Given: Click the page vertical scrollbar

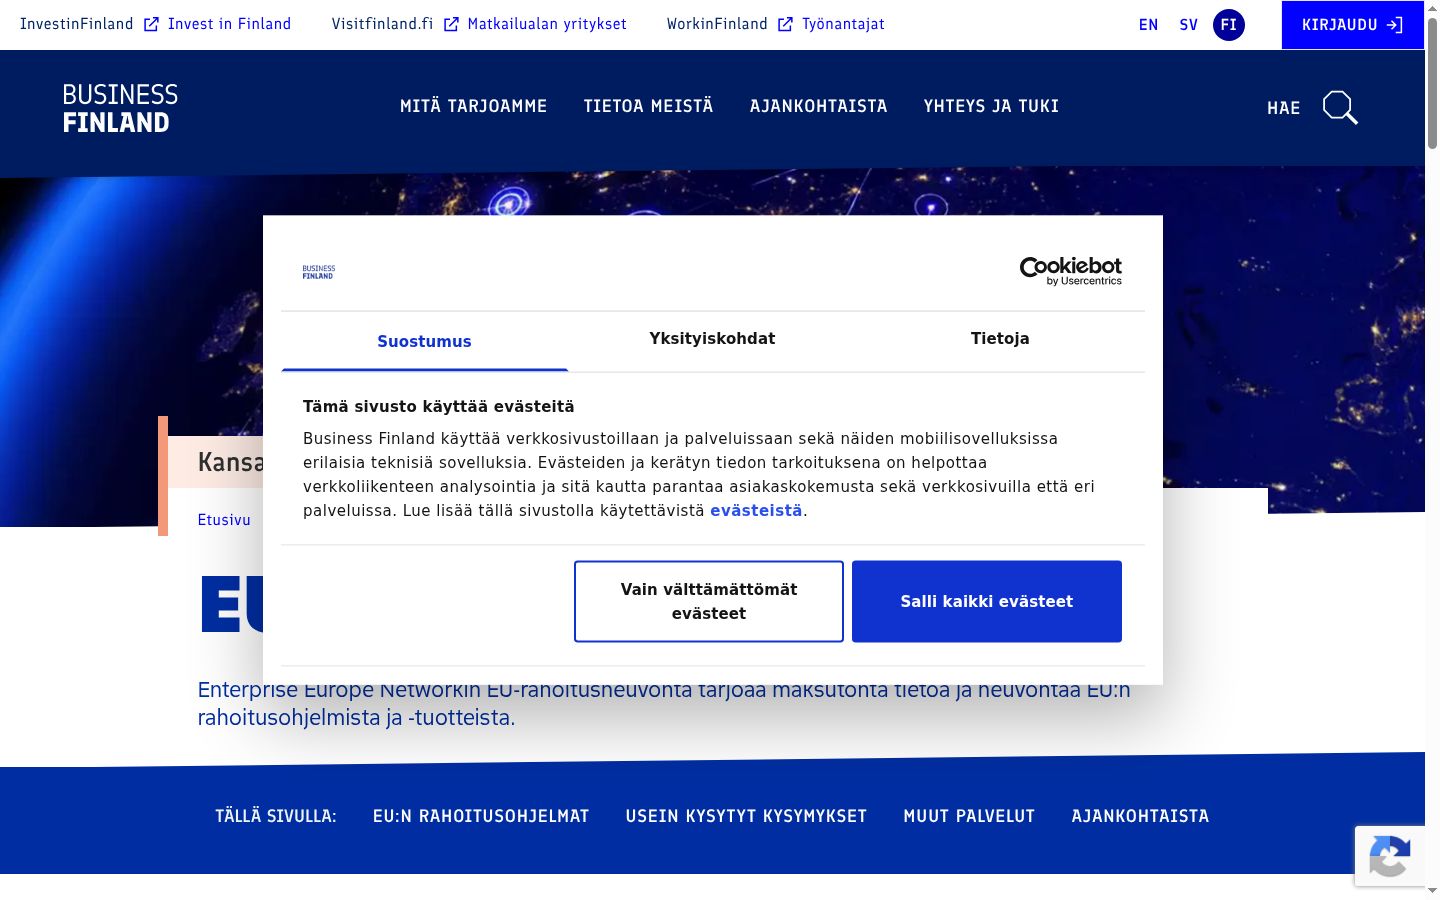Looking at the screenshot, I should (x=1432, y=85).
